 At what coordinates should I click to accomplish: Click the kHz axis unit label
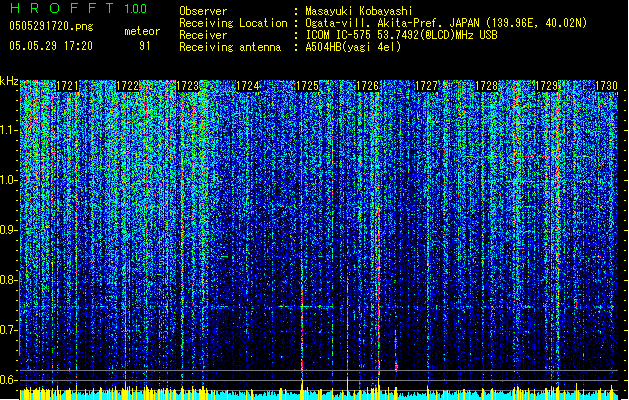point(9,81)
